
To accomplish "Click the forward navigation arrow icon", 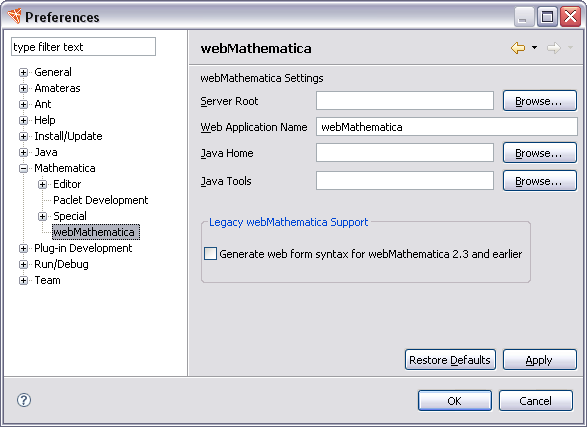I will point(554,48).
